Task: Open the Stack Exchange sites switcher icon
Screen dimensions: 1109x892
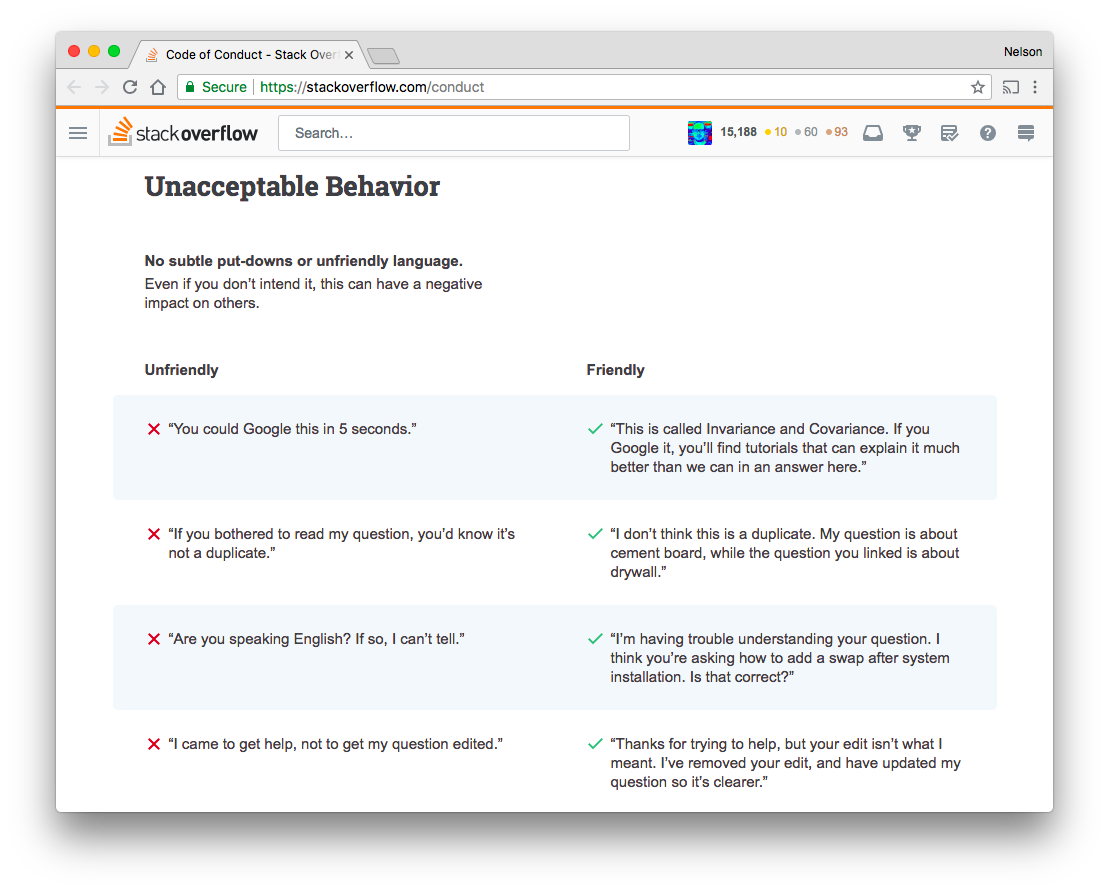Action: (x=1025, y=132)
